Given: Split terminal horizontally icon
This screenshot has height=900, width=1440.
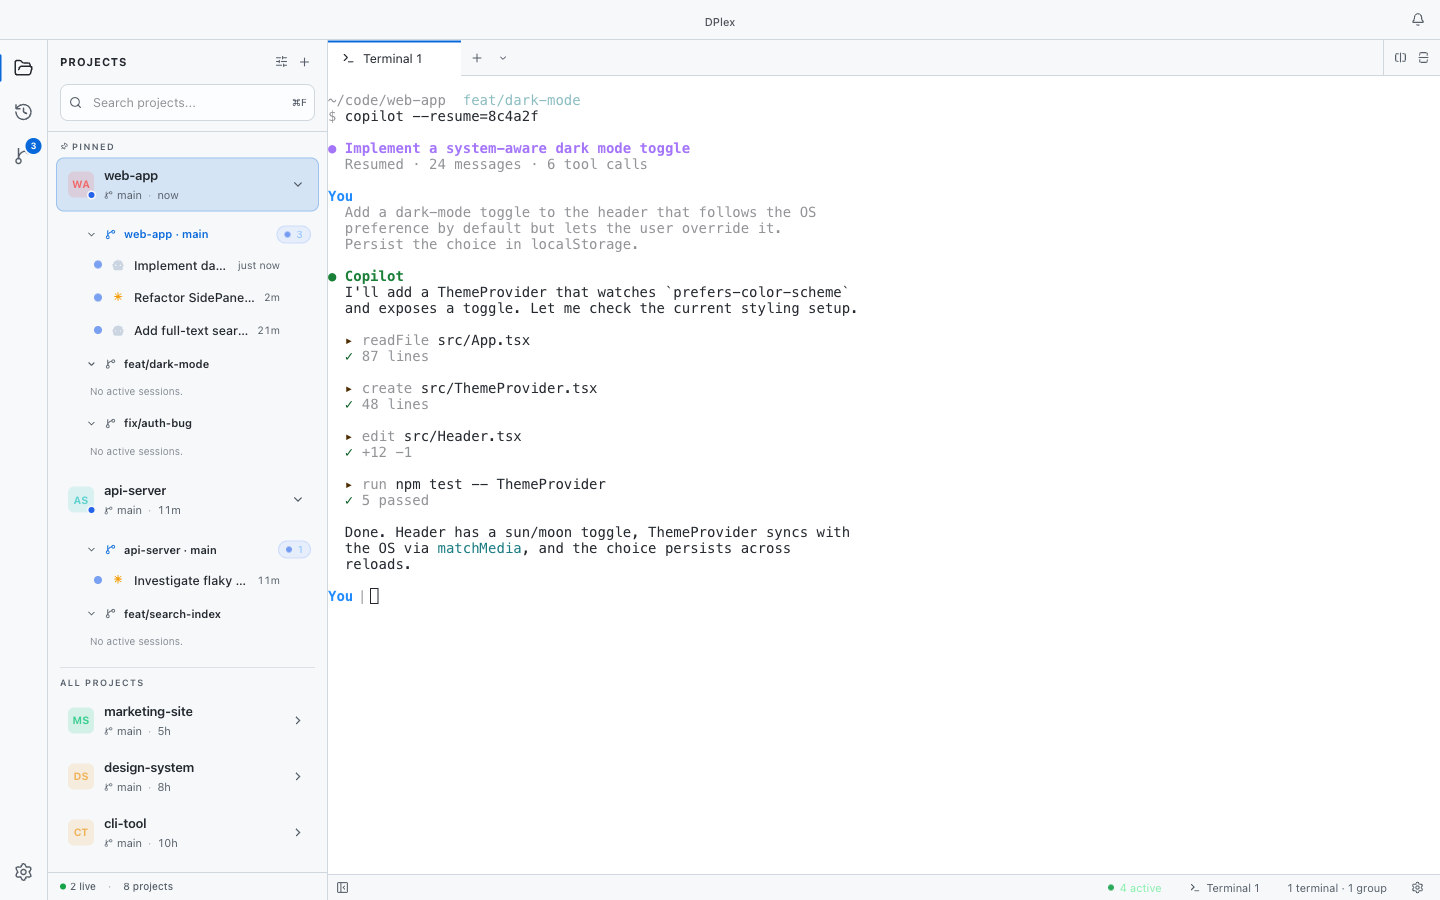Looking at the screenshot, I should [1423, 58].
